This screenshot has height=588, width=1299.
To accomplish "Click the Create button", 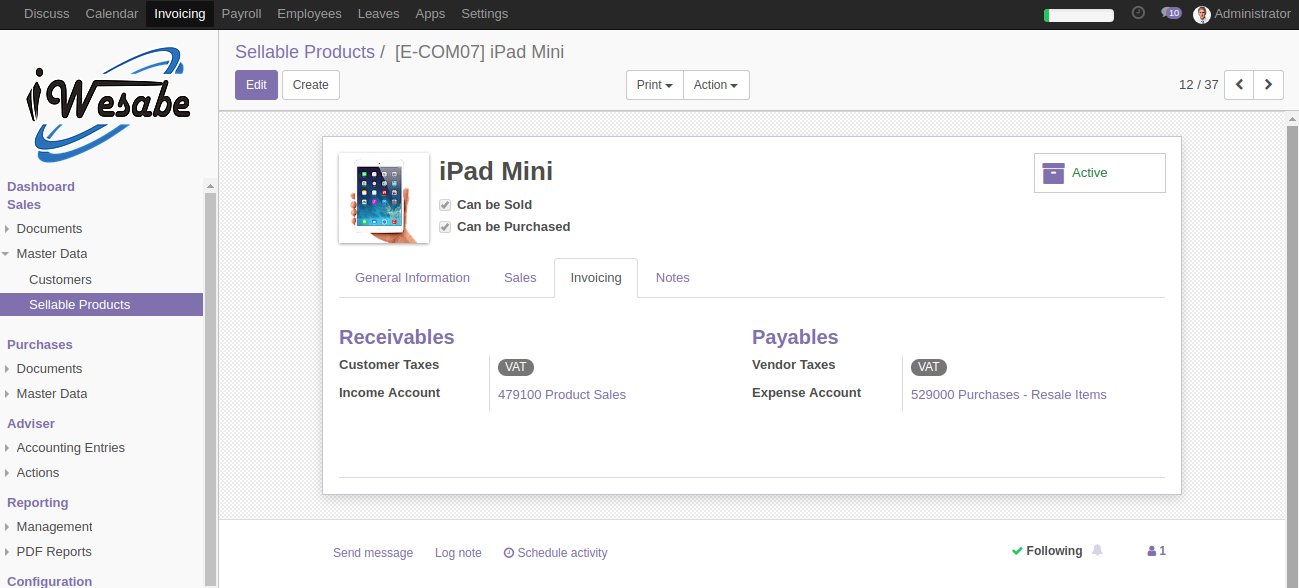I will click(311, 85).
